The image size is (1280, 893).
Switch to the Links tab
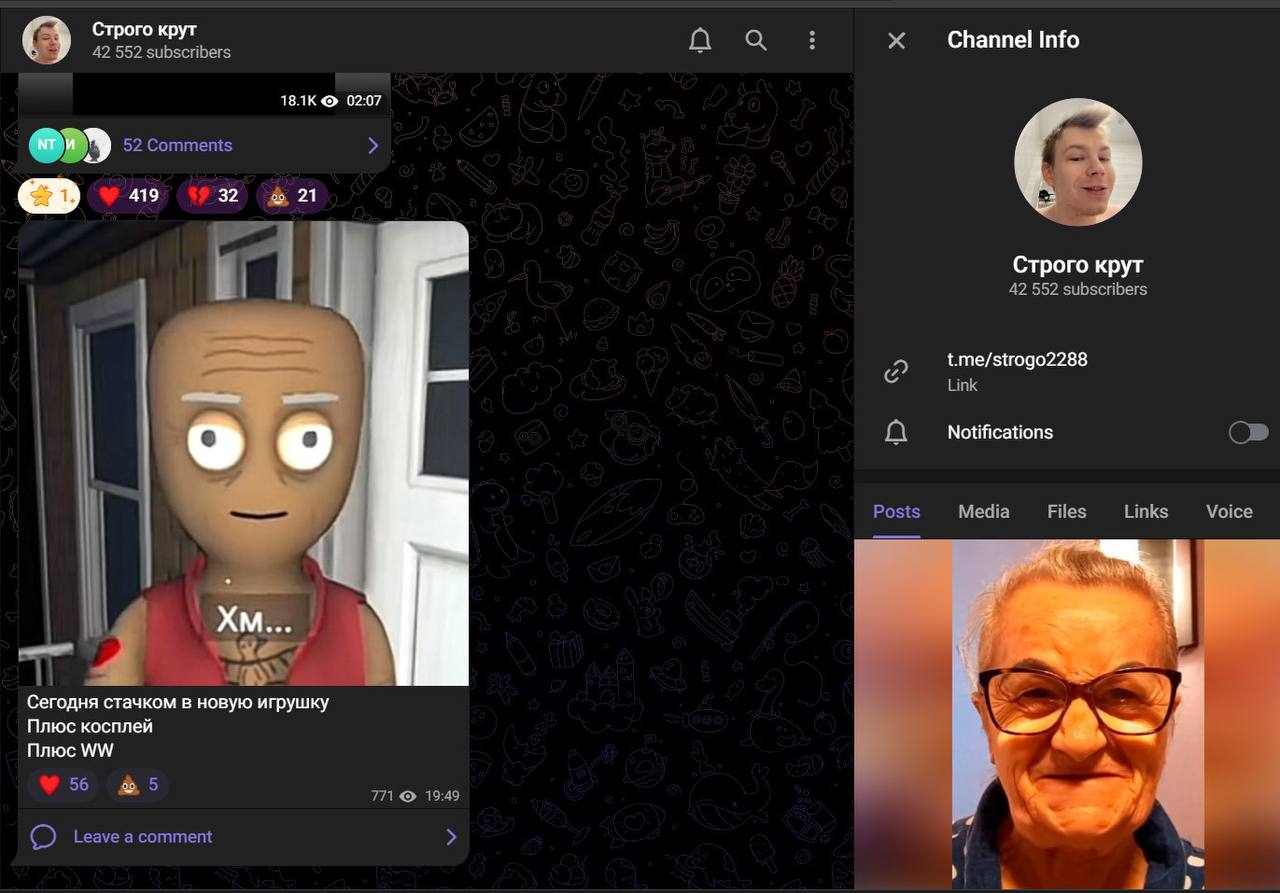coord(1146,511)
